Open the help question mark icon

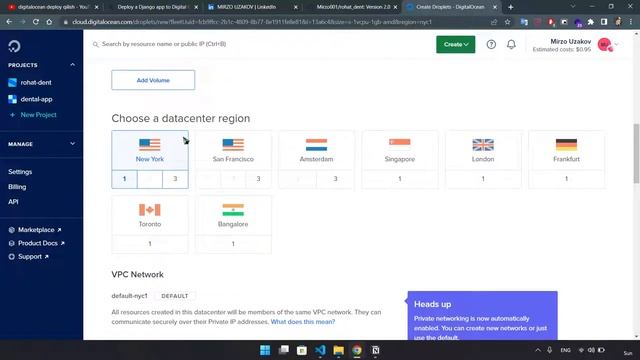coord(491,44)
